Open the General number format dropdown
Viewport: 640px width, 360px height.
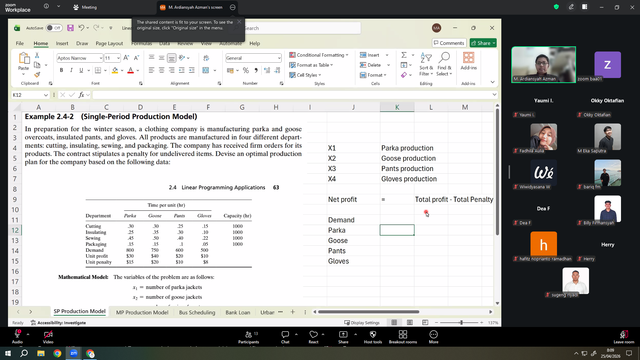coord(279,58)
